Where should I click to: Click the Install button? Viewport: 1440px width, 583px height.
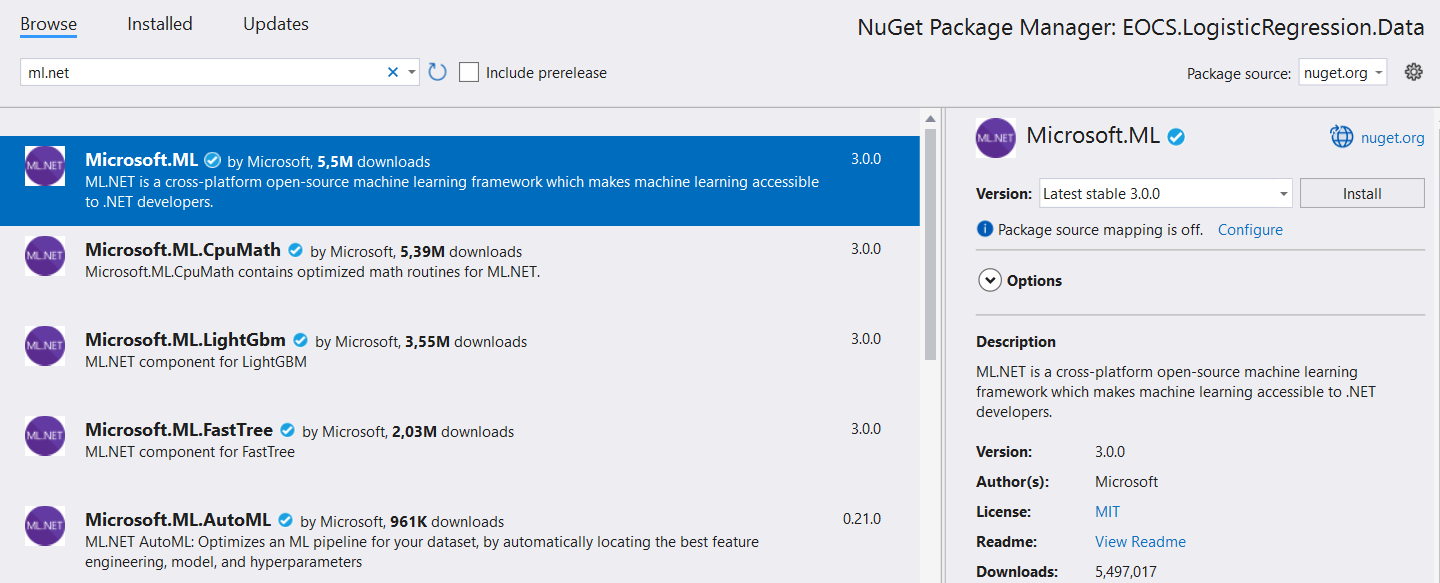point(1362,193)
